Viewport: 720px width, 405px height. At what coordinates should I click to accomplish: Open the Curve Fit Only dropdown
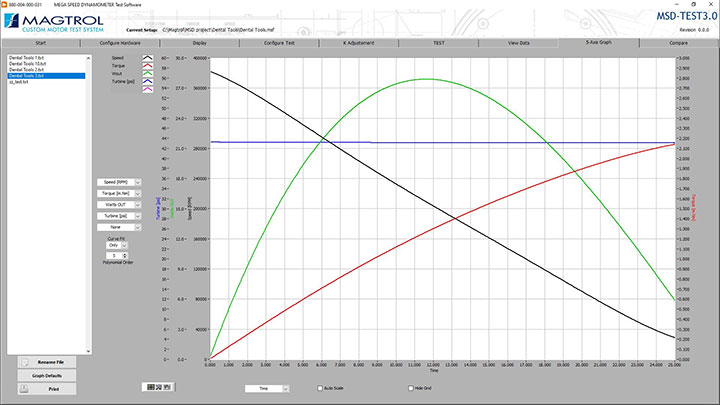point(121,246)
